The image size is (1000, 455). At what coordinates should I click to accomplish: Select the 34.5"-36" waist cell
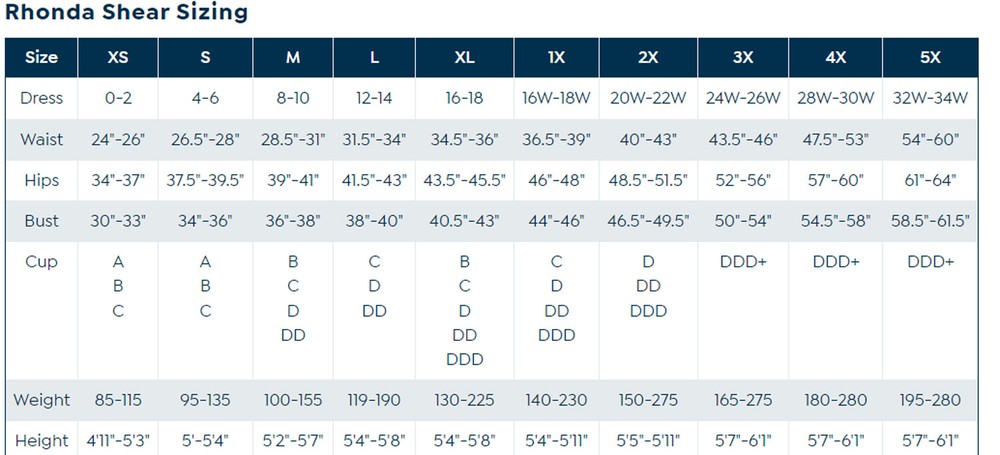464,139
